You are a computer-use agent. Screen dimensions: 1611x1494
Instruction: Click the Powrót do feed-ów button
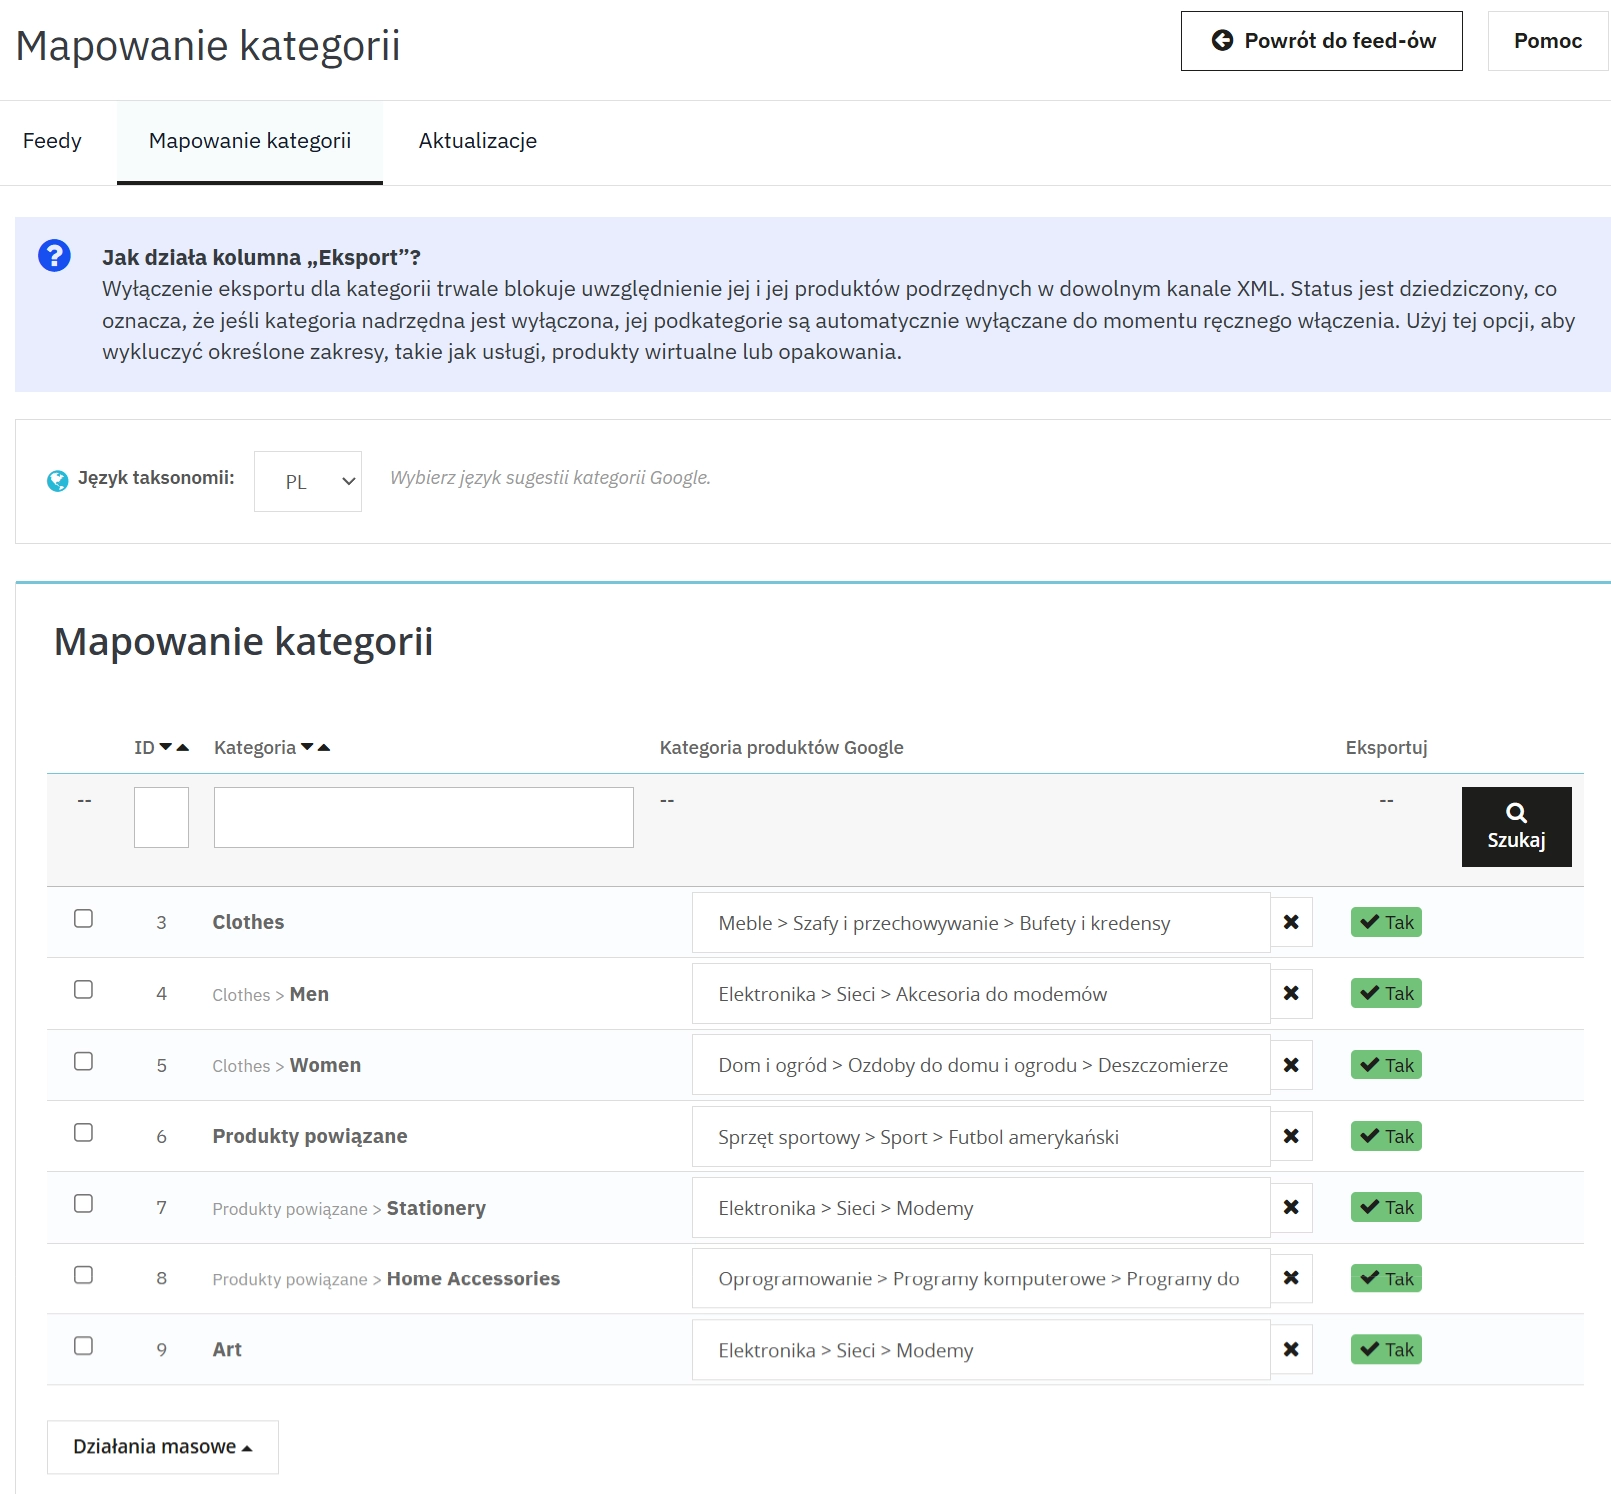[1320, 41]
